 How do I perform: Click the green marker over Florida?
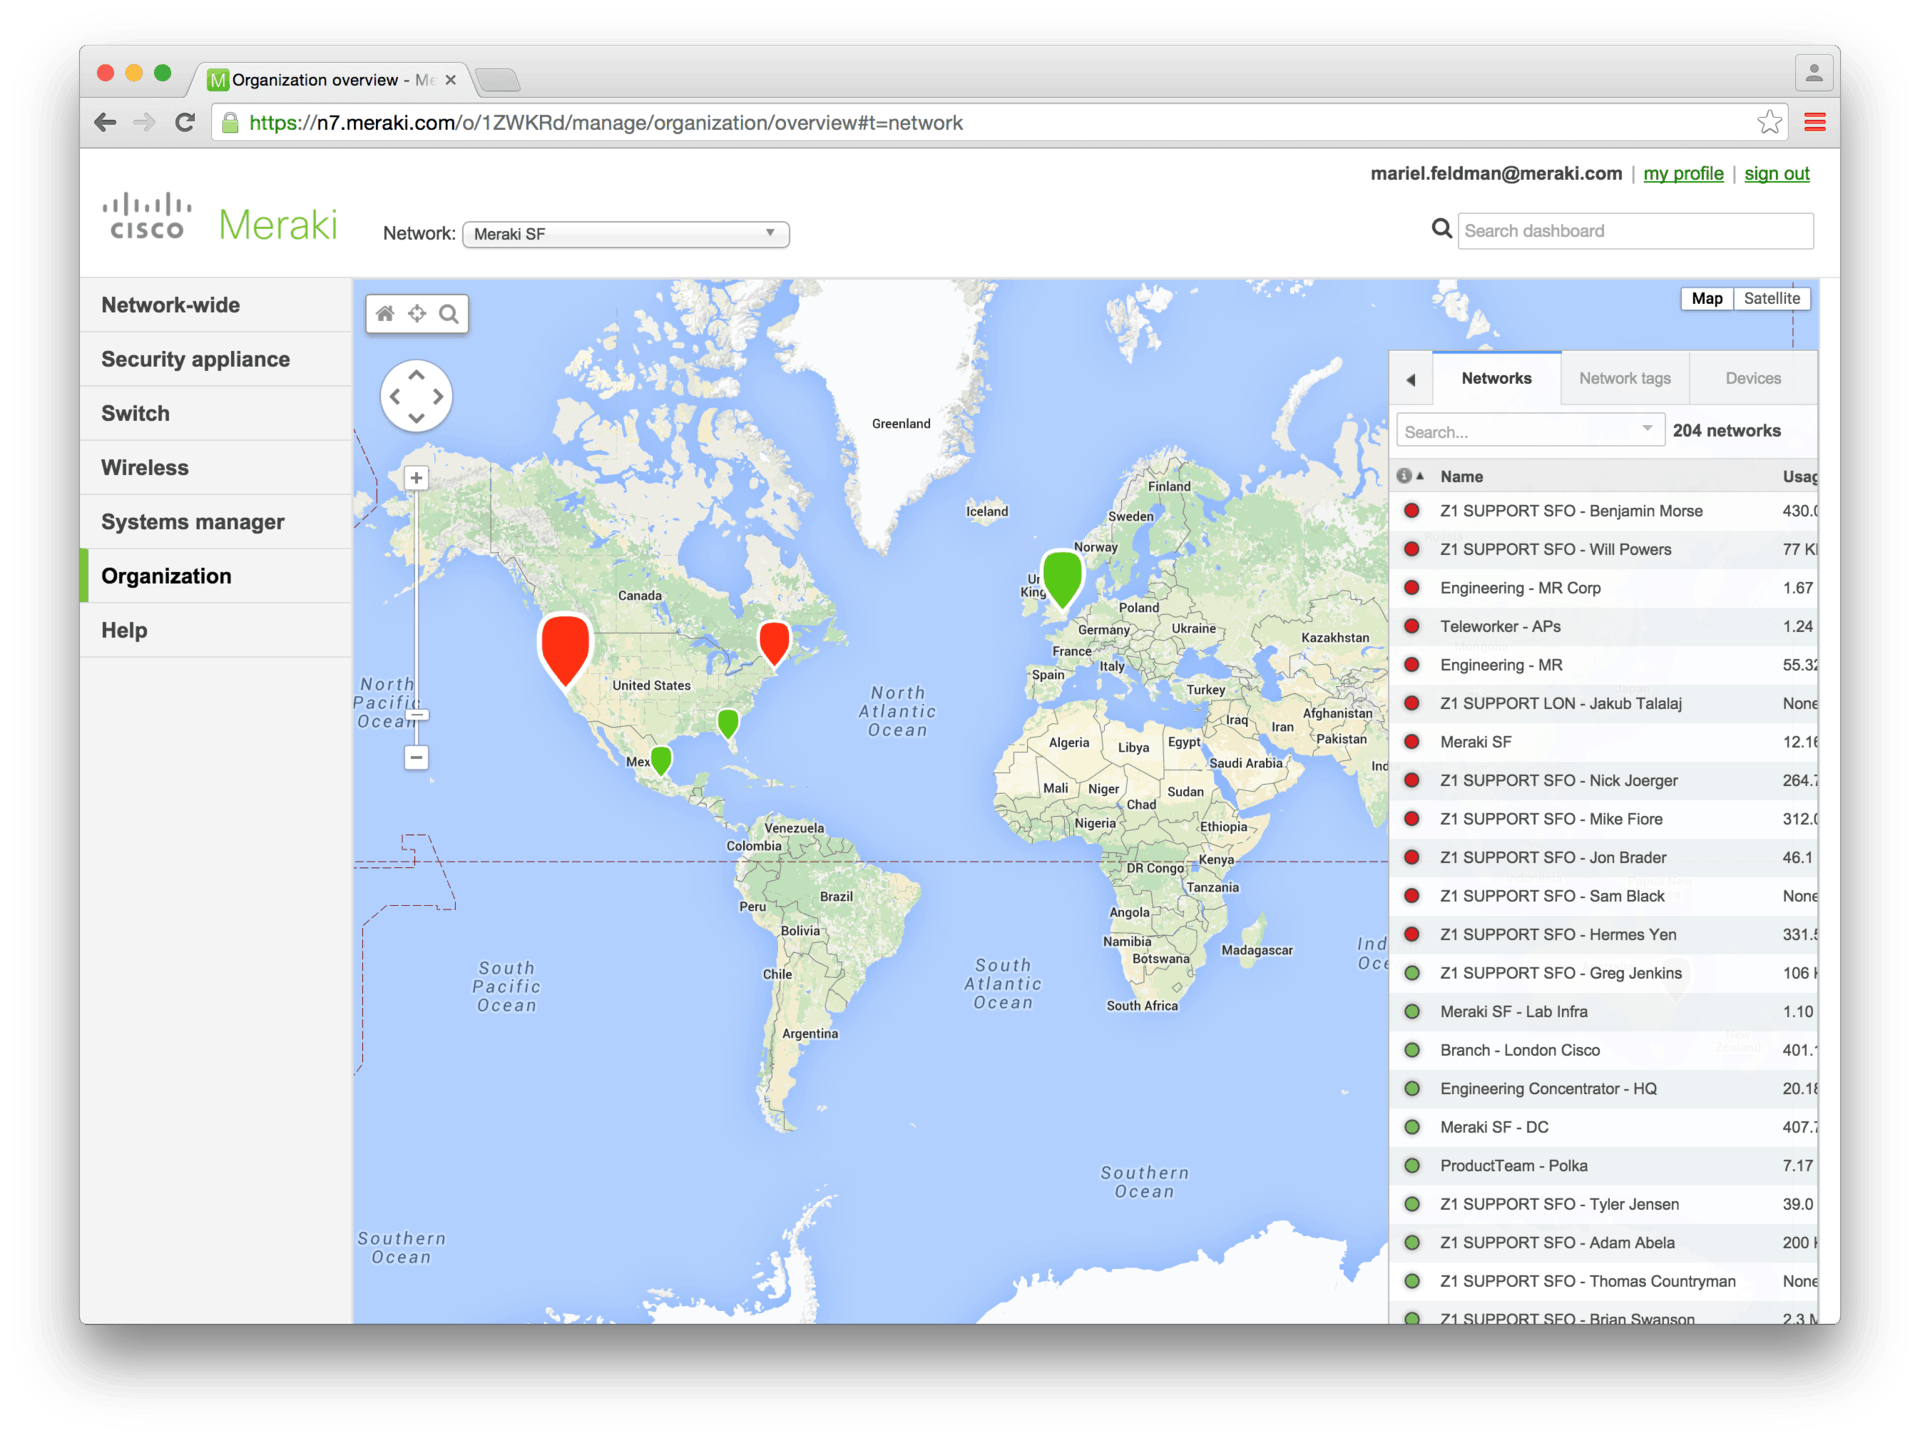point(728,723)
